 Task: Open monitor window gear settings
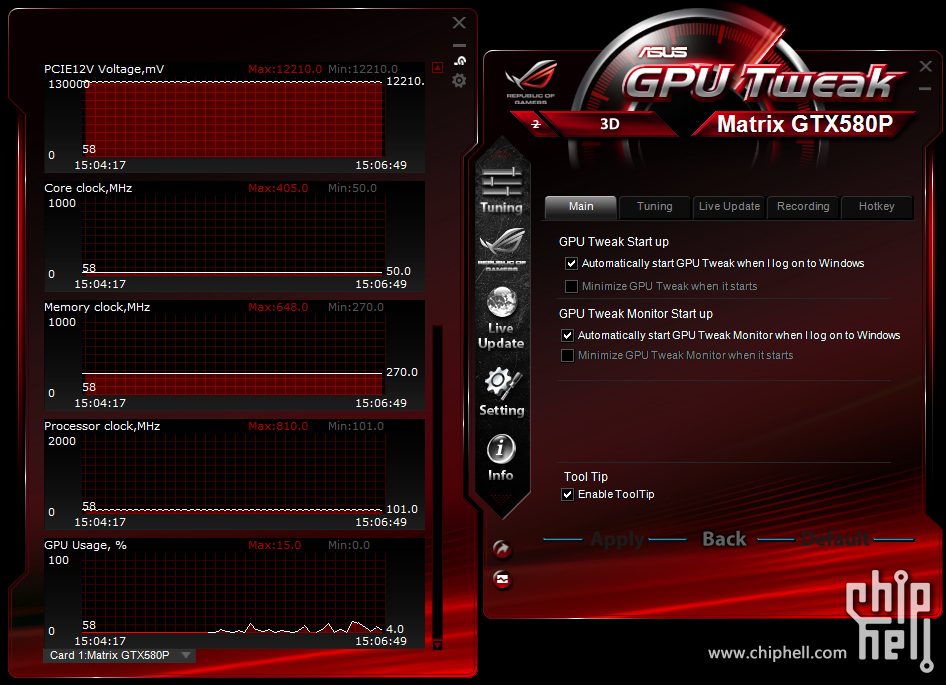coord(459,80)
